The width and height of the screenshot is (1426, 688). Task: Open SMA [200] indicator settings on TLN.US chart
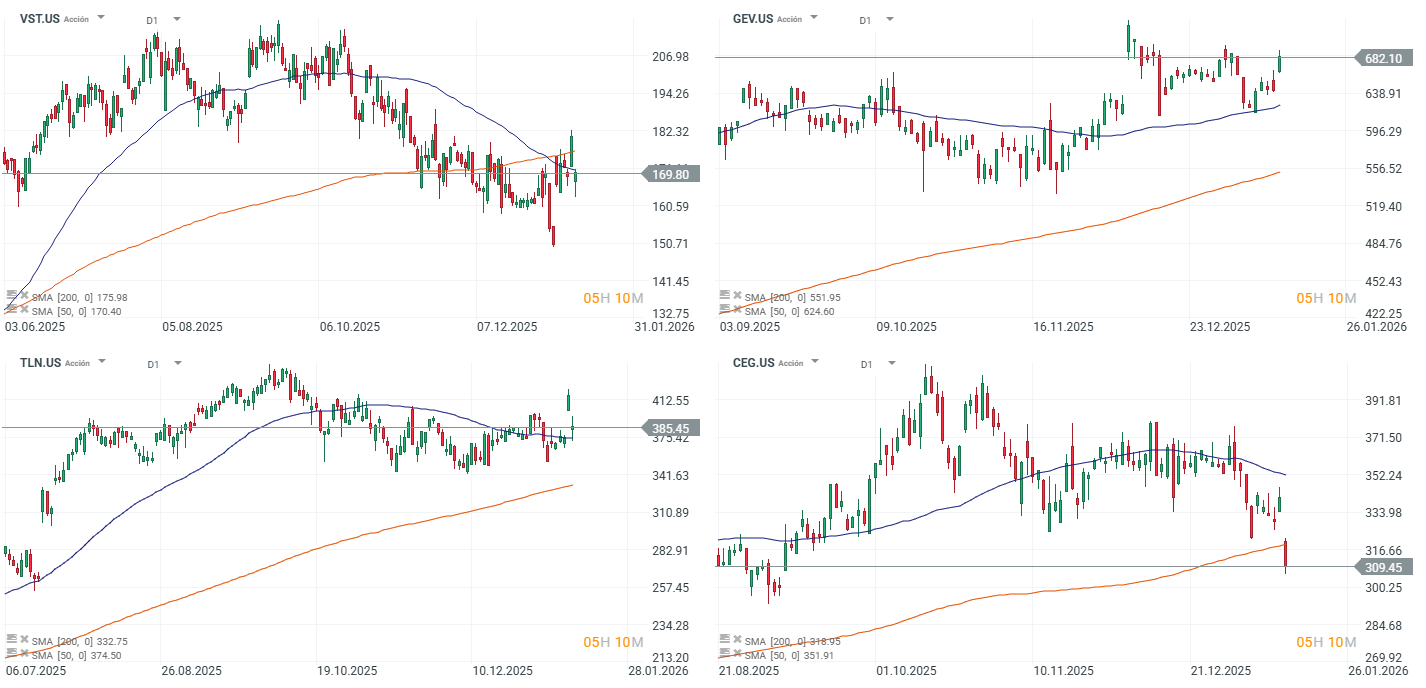coord(11,641)
